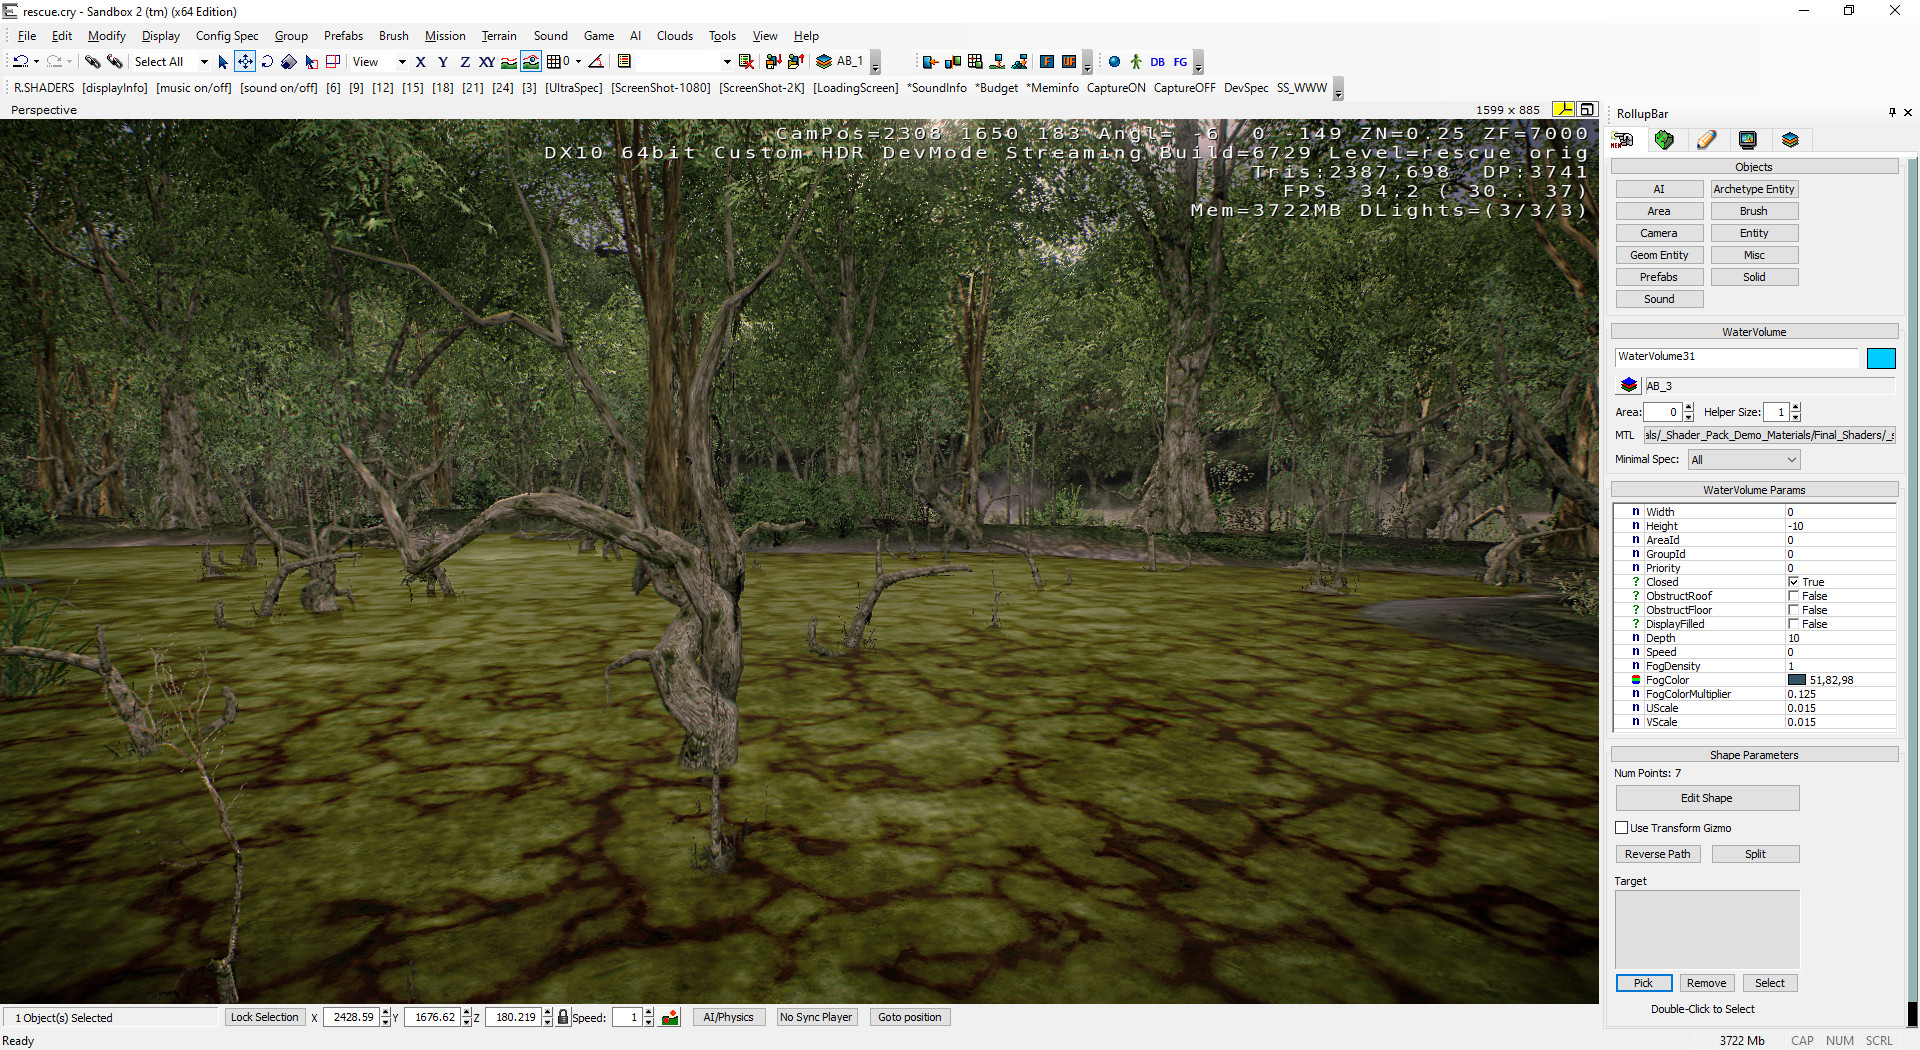Open the Clouds menu
Viewport: 1920px width, 1050px height.
point(674,36)
